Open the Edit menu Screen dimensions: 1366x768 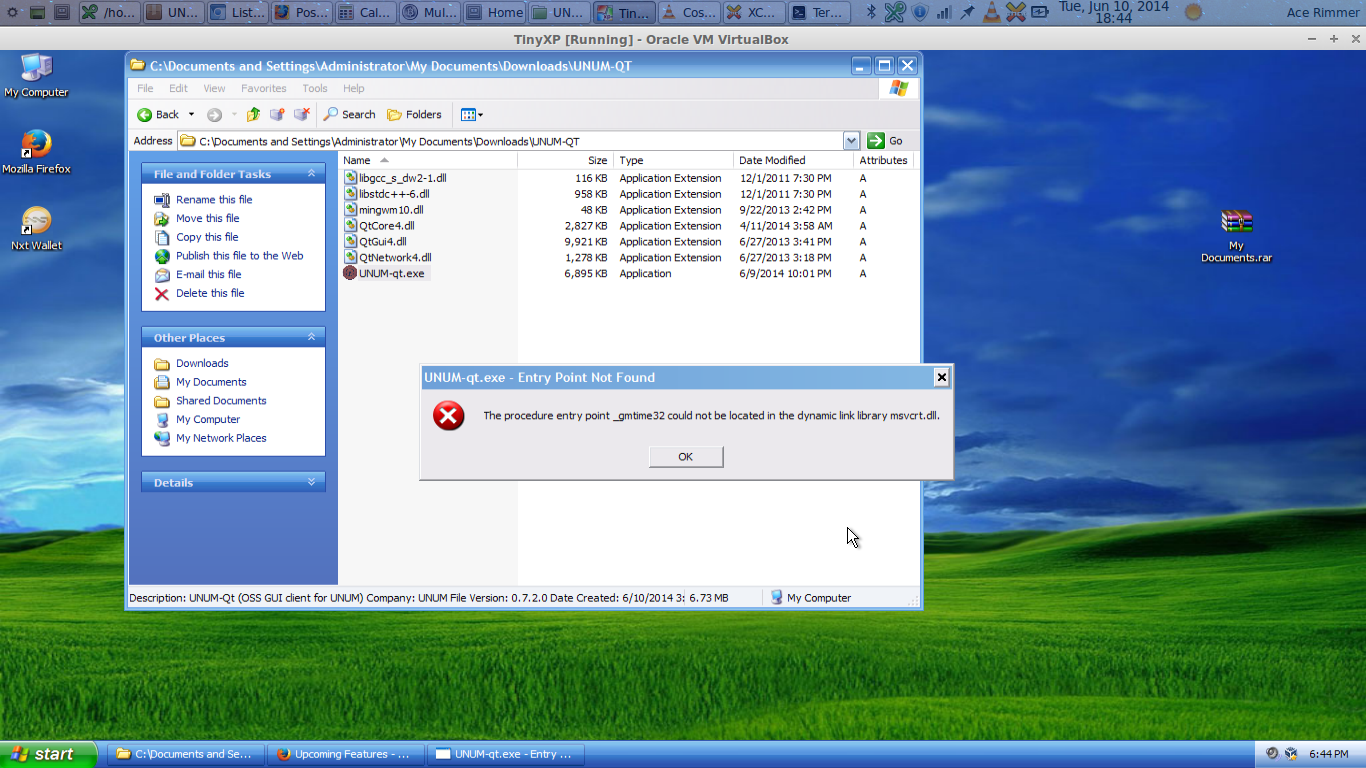tap(178, 88)
